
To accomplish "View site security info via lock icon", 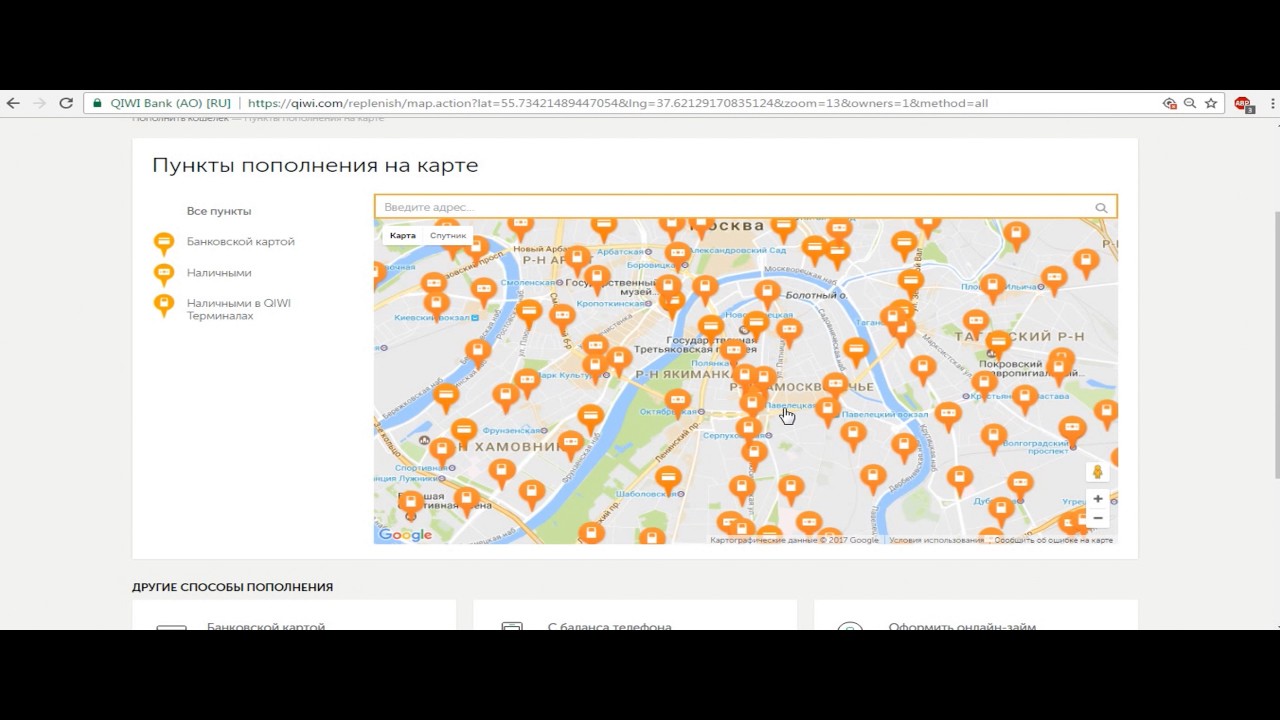I will point(97,103).
